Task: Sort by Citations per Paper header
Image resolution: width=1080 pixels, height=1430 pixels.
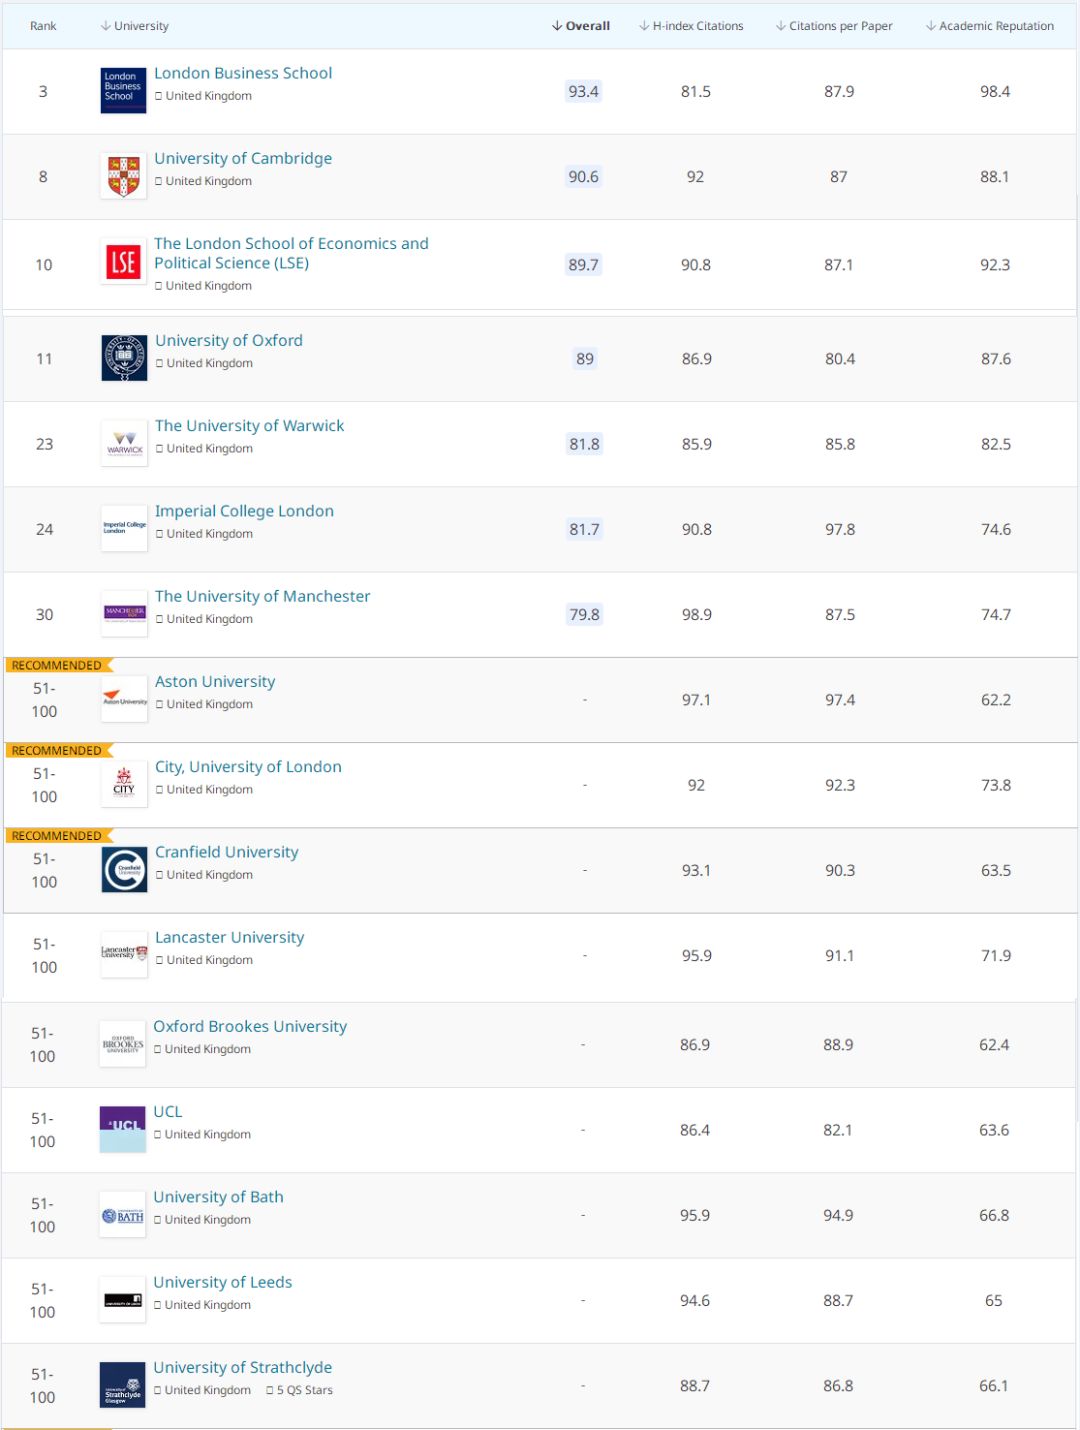Action: 834,26
